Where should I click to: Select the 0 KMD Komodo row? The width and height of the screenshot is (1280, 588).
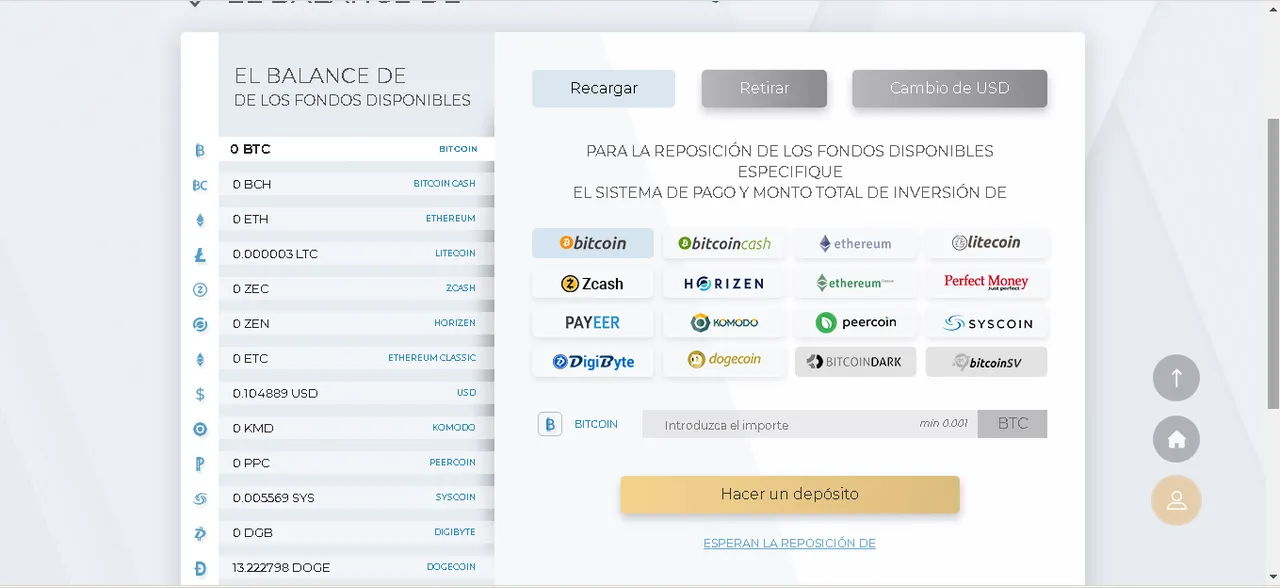[x=356, y=428]
